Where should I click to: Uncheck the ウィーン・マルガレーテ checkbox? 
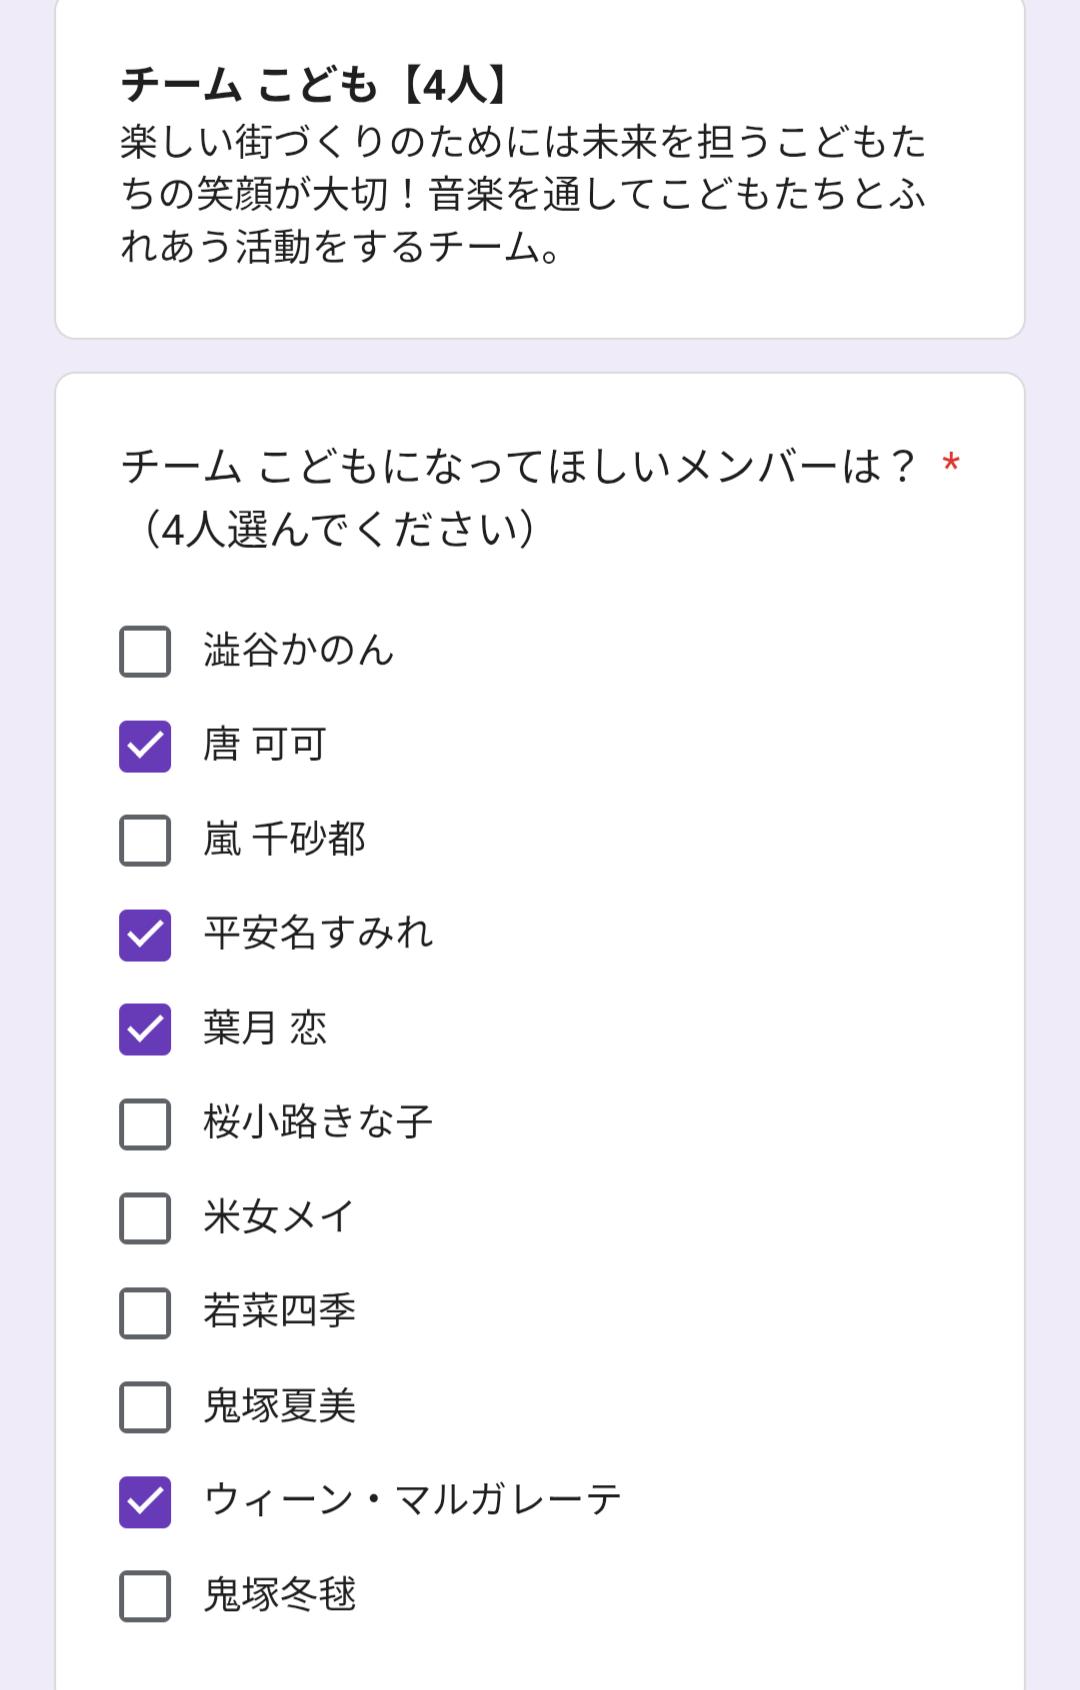[145, 1501]
